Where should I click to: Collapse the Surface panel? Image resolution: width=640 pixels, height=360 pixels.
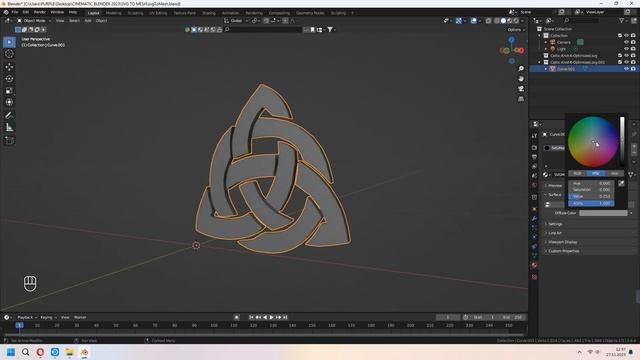[x=554, y=195]
